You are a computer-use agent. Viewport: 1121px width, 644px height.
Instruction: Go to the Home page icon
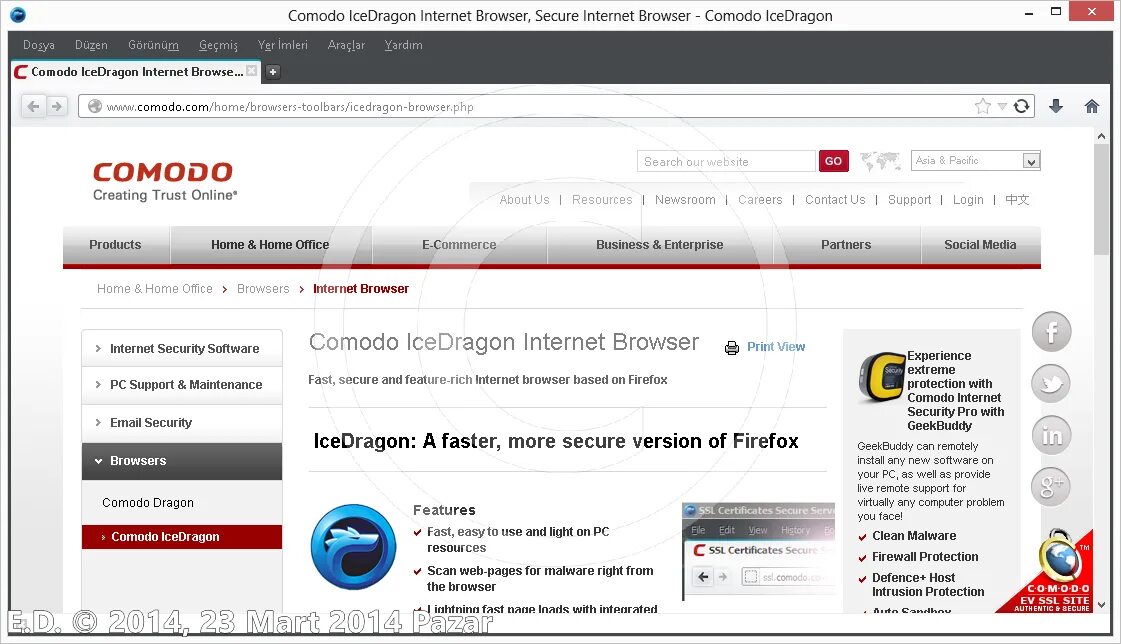coord(1092,106)
